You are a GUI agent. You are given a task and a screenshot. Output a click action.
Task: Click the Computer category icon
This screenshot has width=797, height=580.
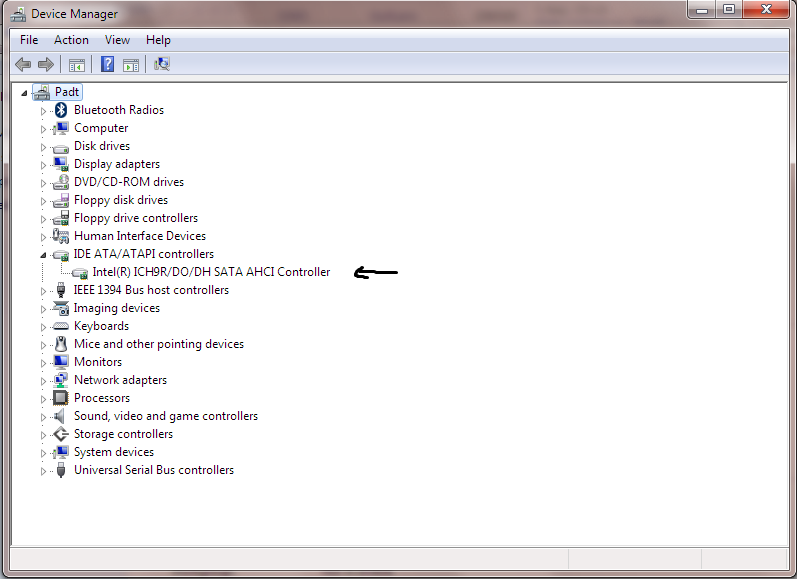61,128
